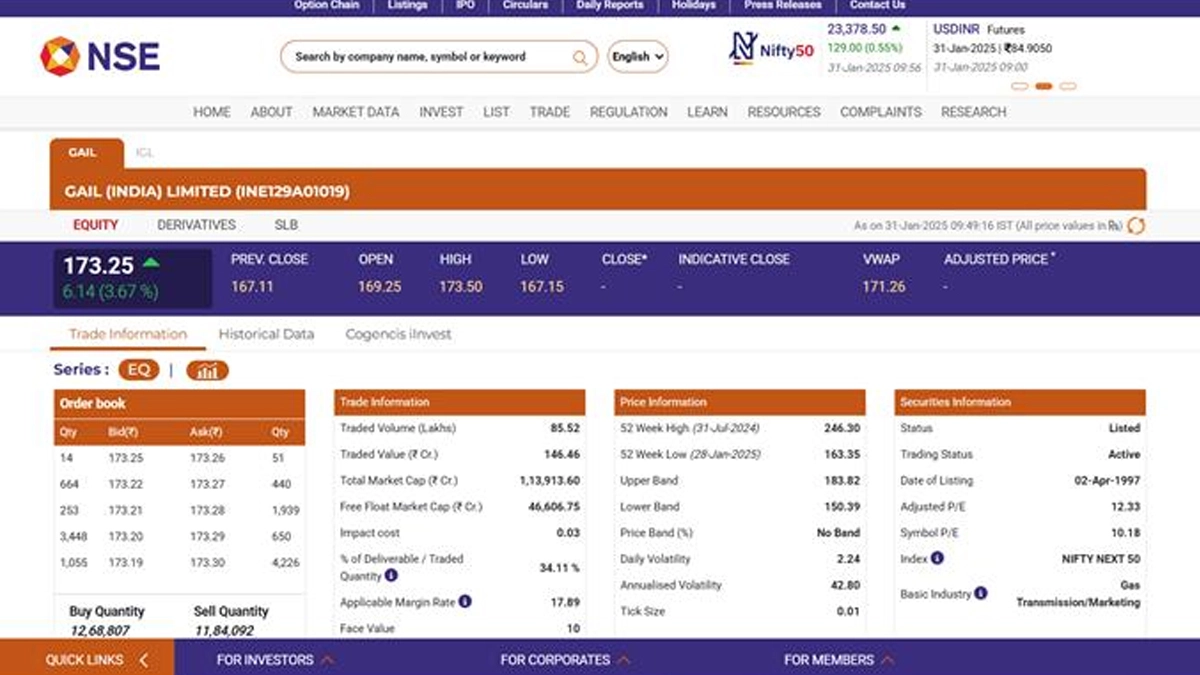Viewport: 1200px width, 675px height.
Task: Select the EQ series pill
Action: point(138,370)
